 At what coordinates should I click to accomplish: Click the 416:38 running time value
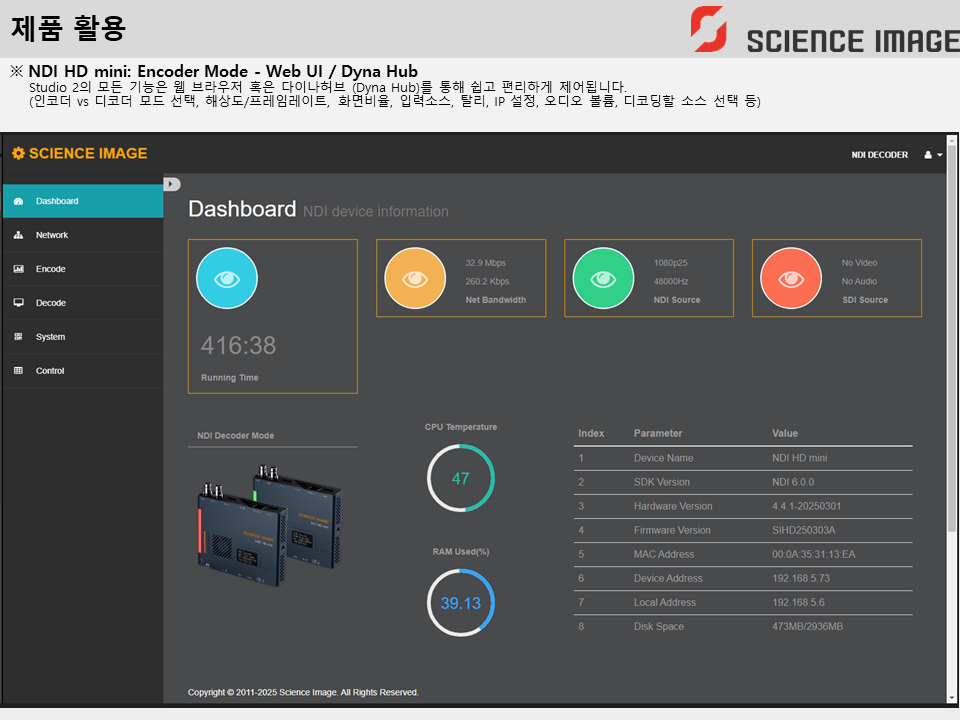[x=239, y=345]
